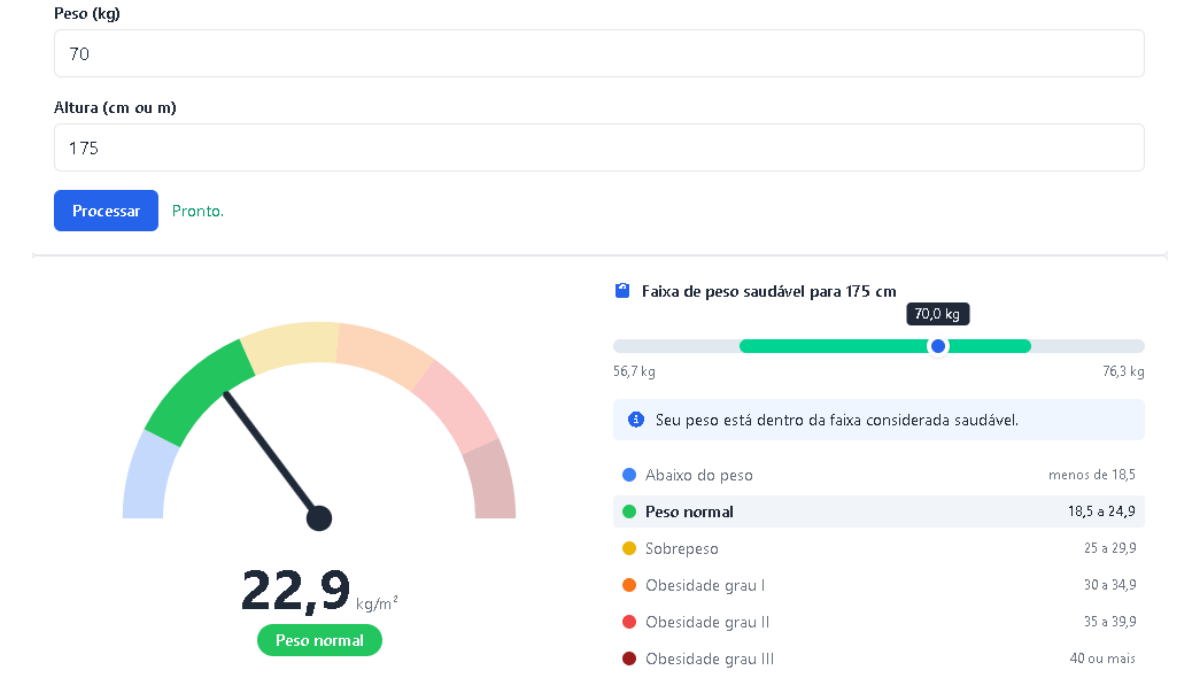Viewport: 1200px width, 675px height.
Task: Click the green Peso normal badge under the gauge
Action: (x=319, y=640)
